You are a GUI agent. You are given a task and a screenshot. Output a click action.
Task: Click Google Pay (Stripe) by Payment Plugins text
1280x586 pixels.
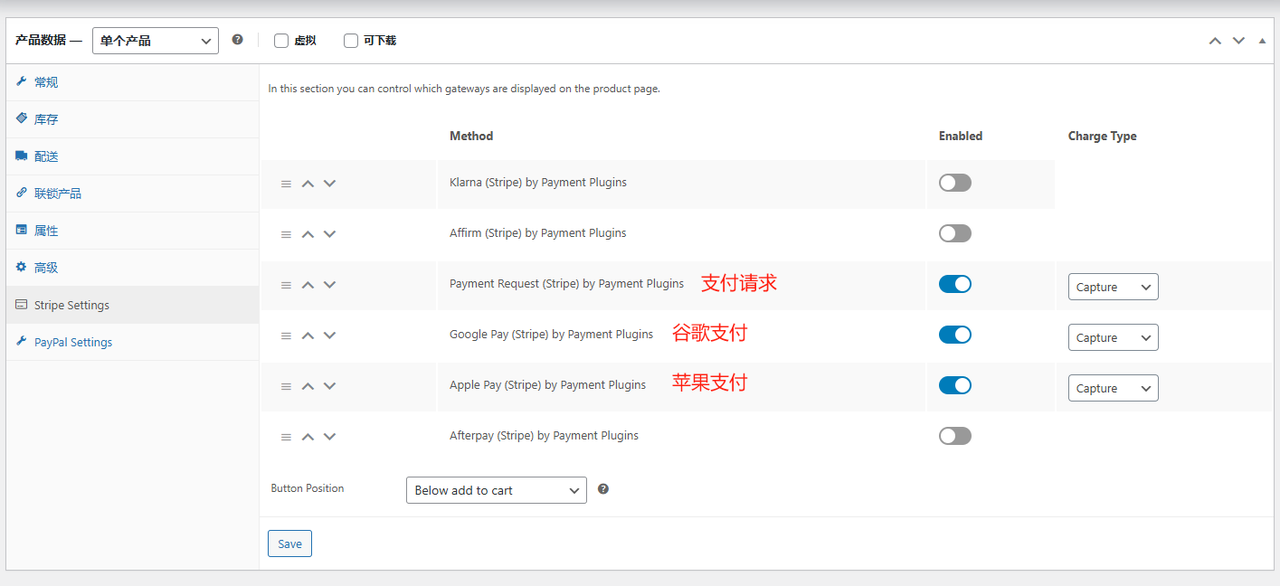[551, 335]
